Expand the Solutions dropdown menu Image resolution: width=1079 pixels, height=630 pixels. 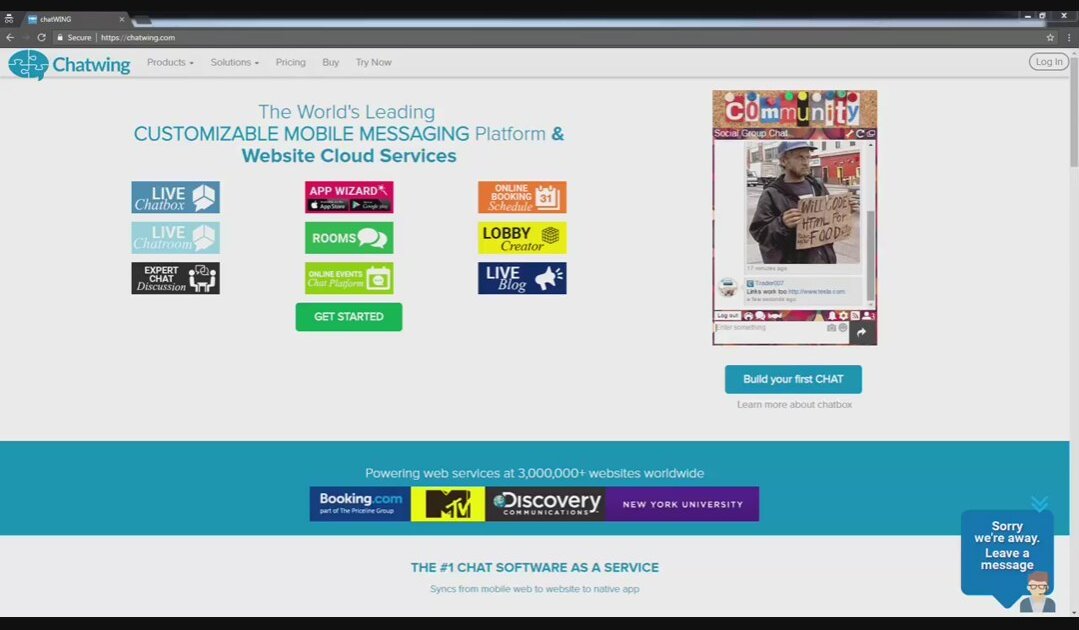235,62
